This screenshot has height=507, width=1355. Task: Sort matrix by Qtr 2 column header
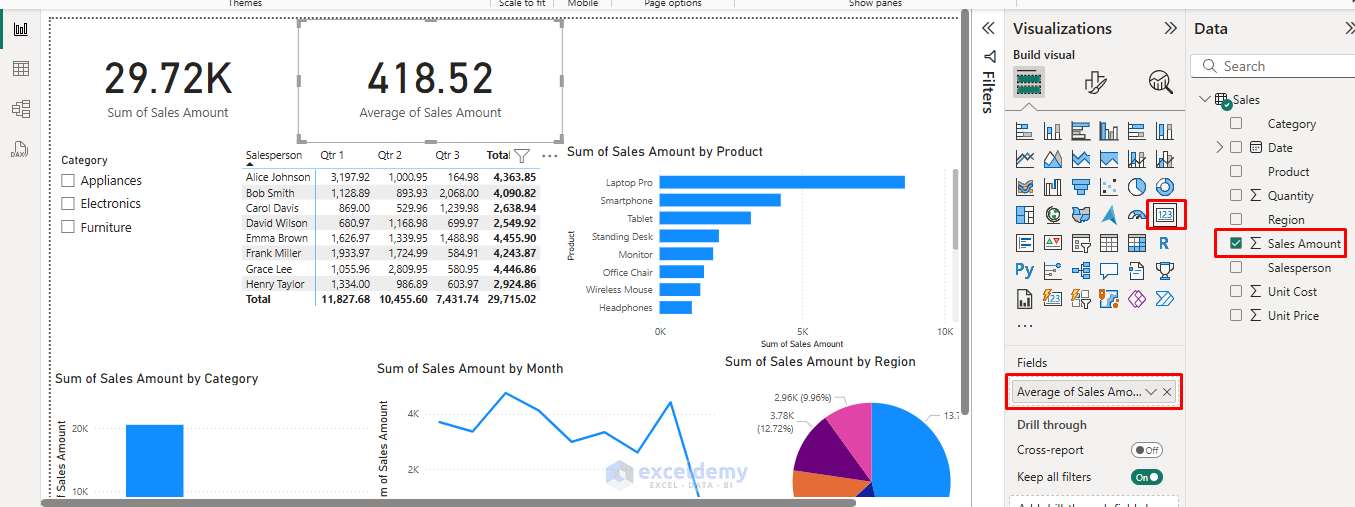click(390, 155)
